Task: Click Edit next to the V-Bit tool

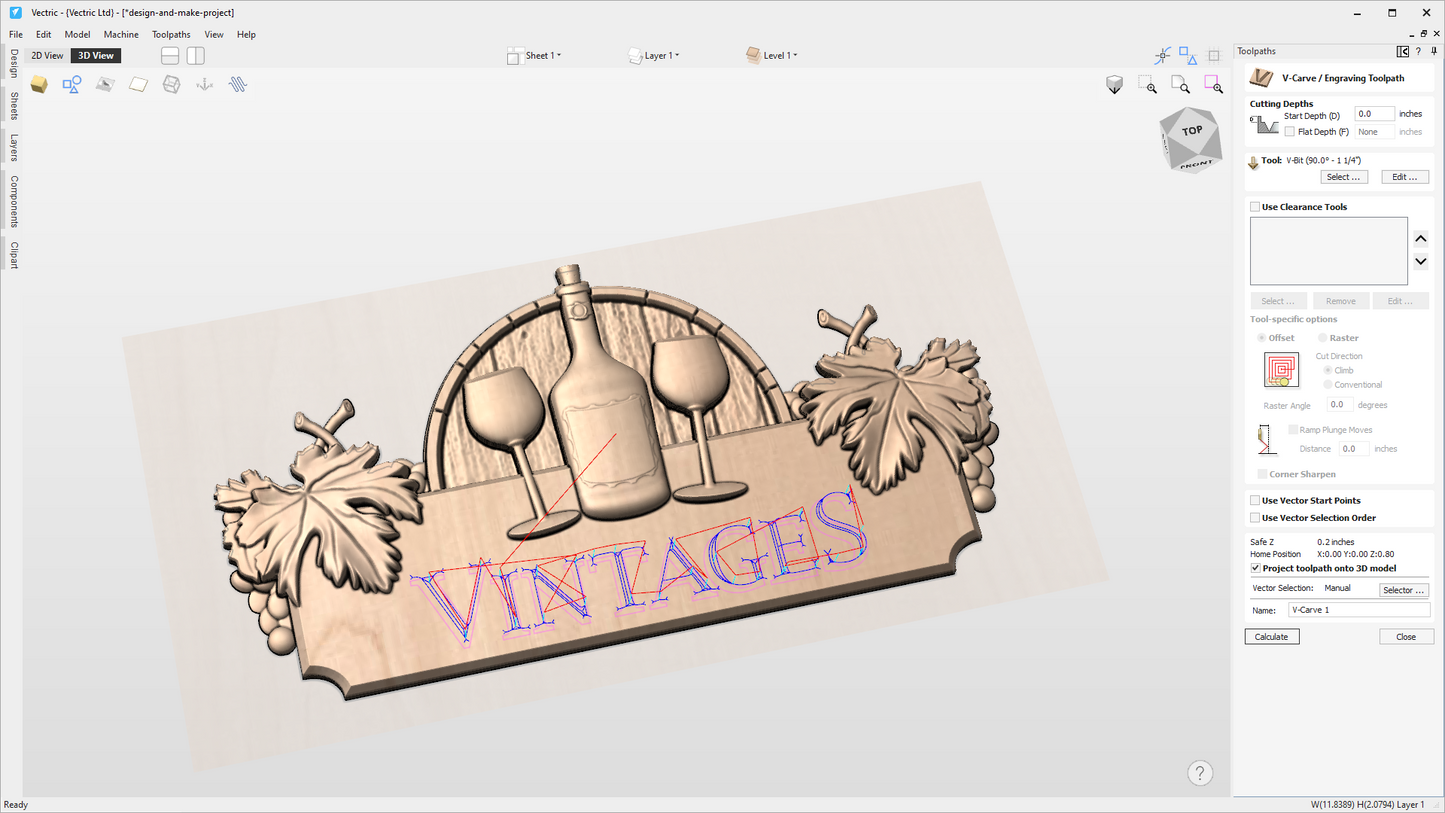Action: tap(1404, 176)
